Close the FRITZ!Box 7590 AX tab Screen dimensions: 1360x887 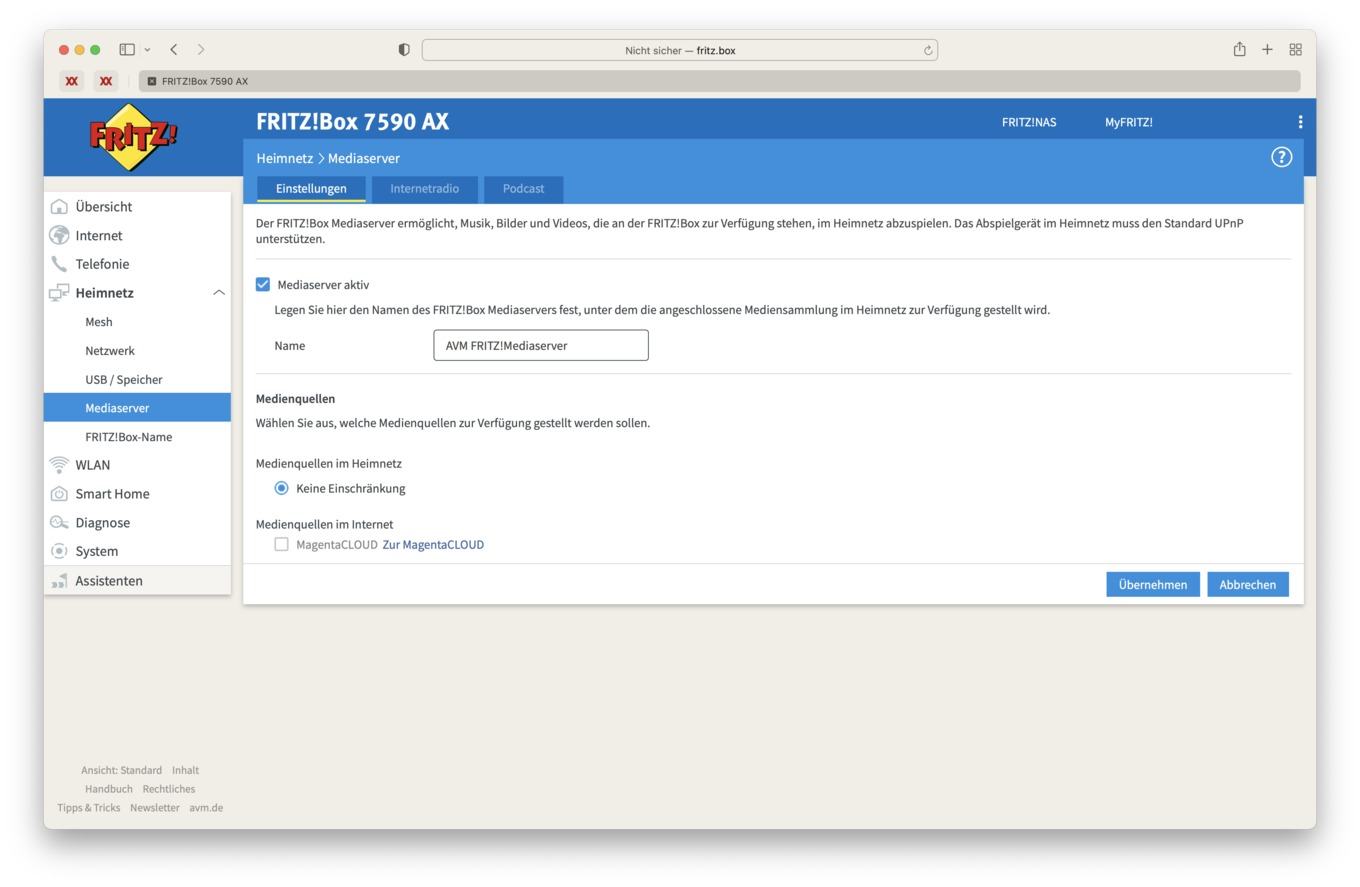click(x=152, y=81)
